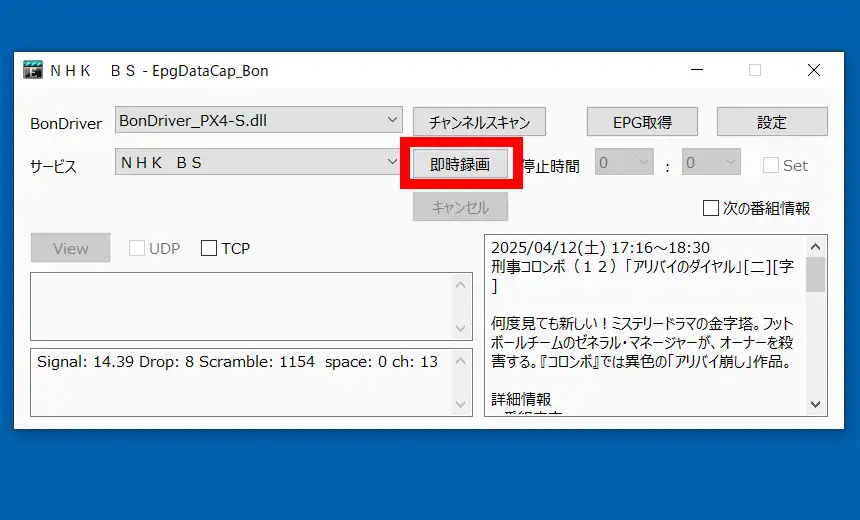860x520 pixels.
Task: Click the EPG取得 button
Action: coord(642,122)
